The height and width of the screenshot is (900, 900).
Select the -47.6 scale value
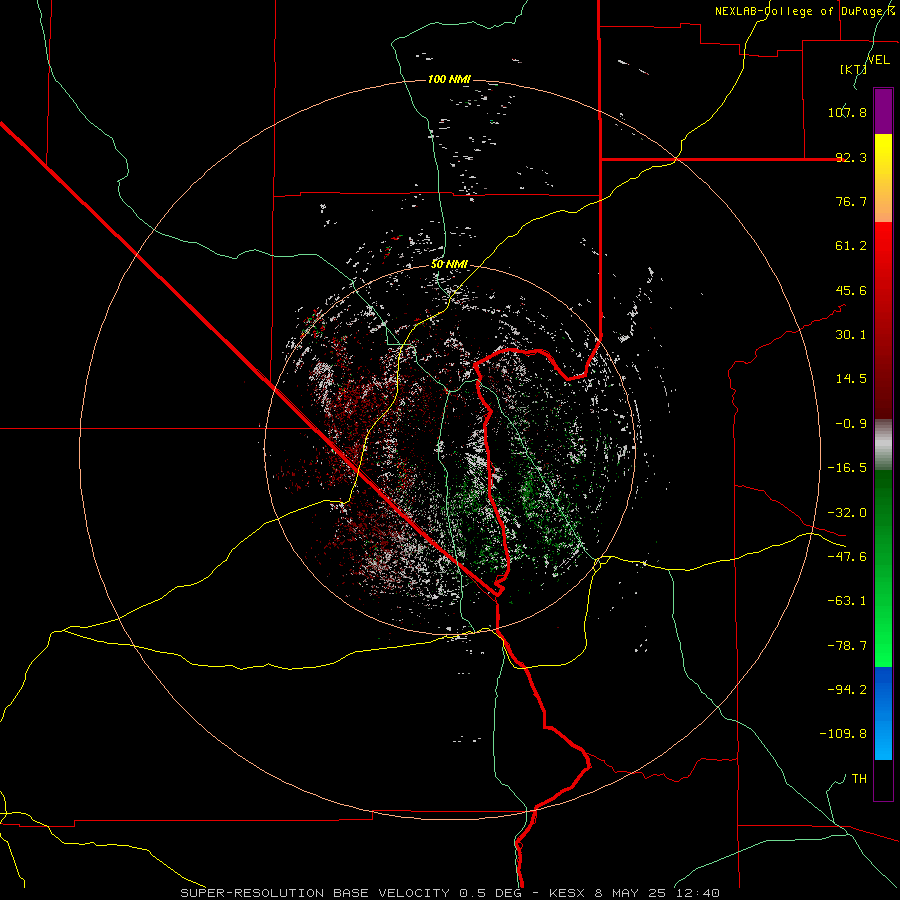[x=847, y=557]
